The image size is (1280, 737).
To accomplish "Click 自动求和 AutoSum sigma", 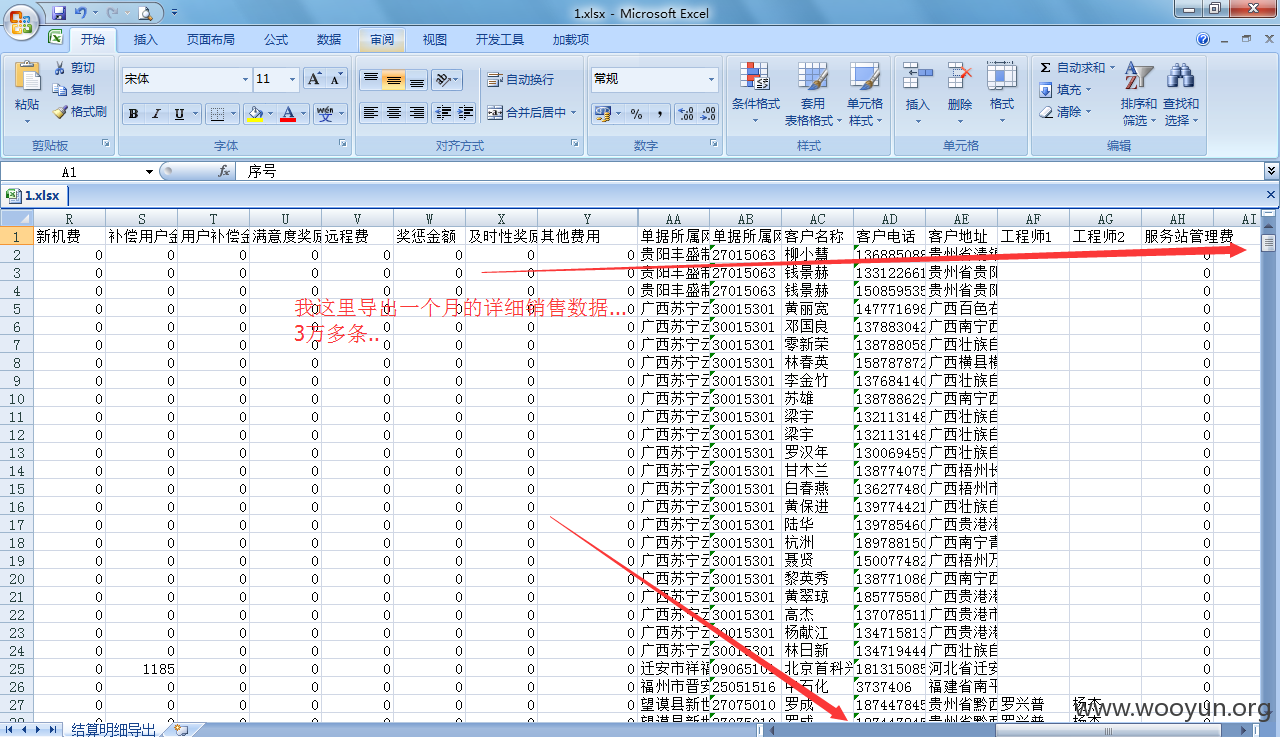I will 1074,67.
